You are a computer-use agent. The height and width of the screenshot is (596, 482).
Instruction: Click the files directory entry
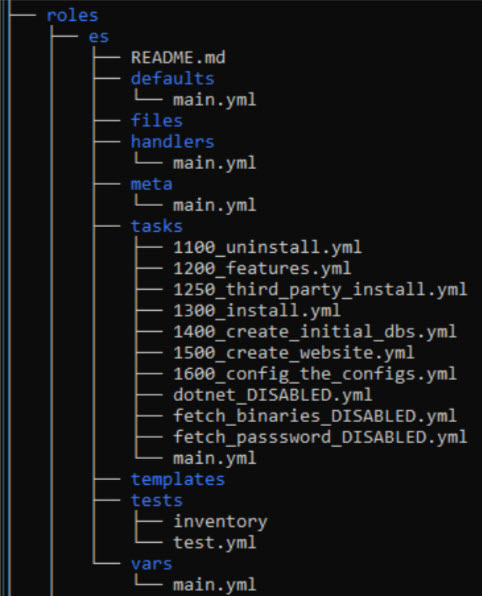pos(157,121)
